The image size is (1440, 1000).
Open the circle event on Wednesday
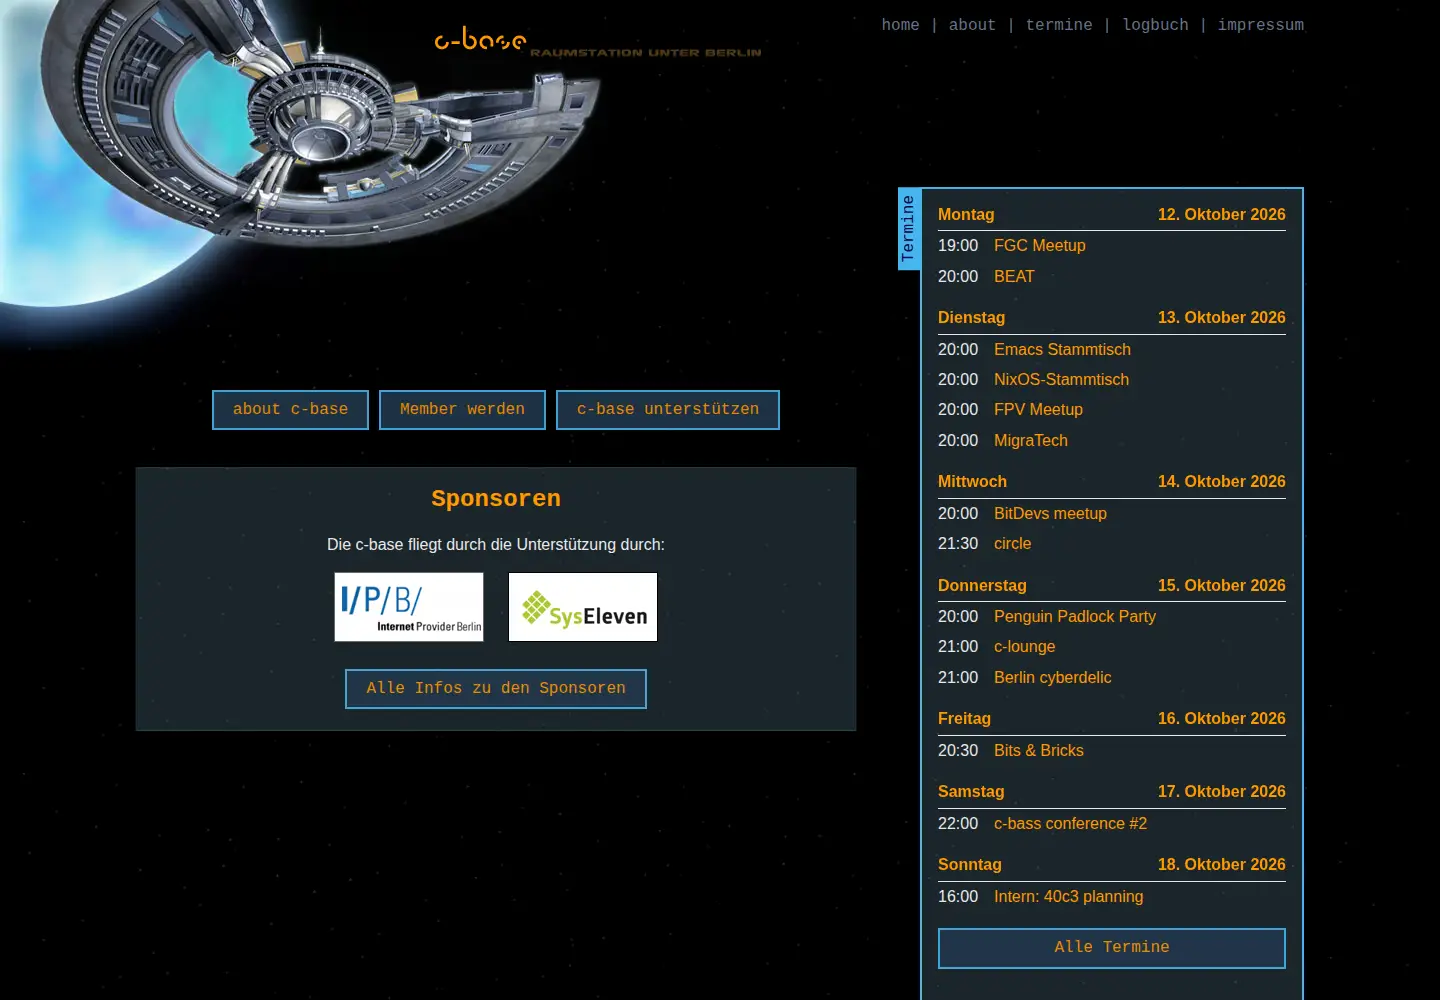click(x=1012, y=544)
